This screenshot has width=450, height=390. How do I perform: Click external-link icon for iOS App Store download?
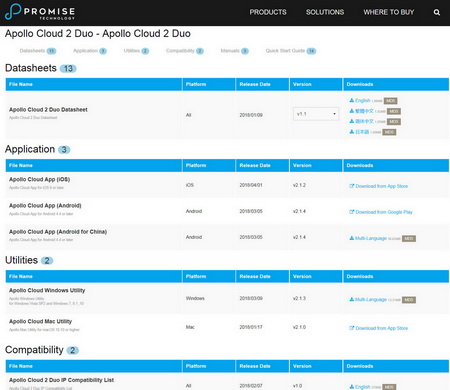tap(351, 186)
